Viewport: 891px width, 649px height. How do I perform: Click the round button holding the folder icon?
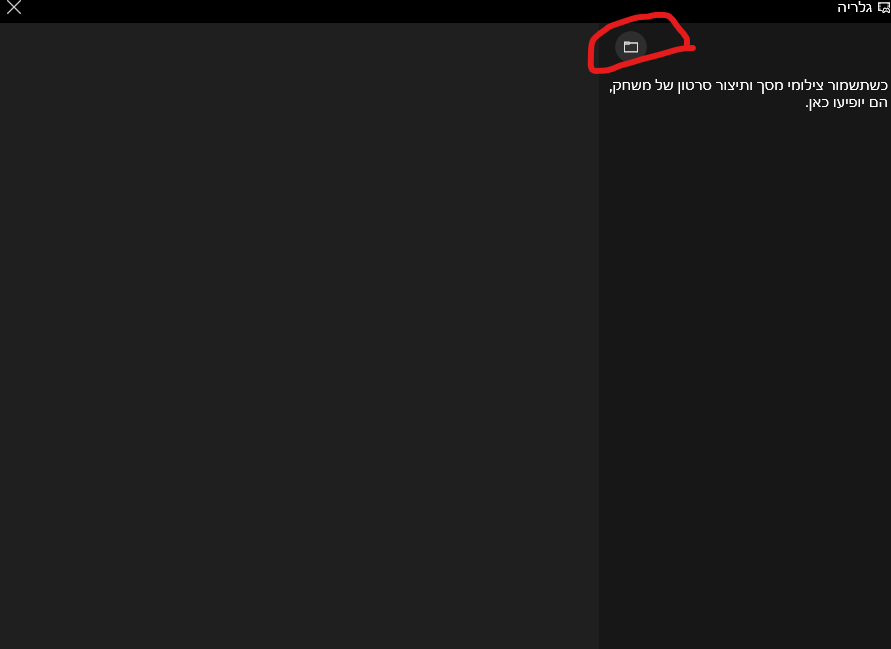[631, 47]
